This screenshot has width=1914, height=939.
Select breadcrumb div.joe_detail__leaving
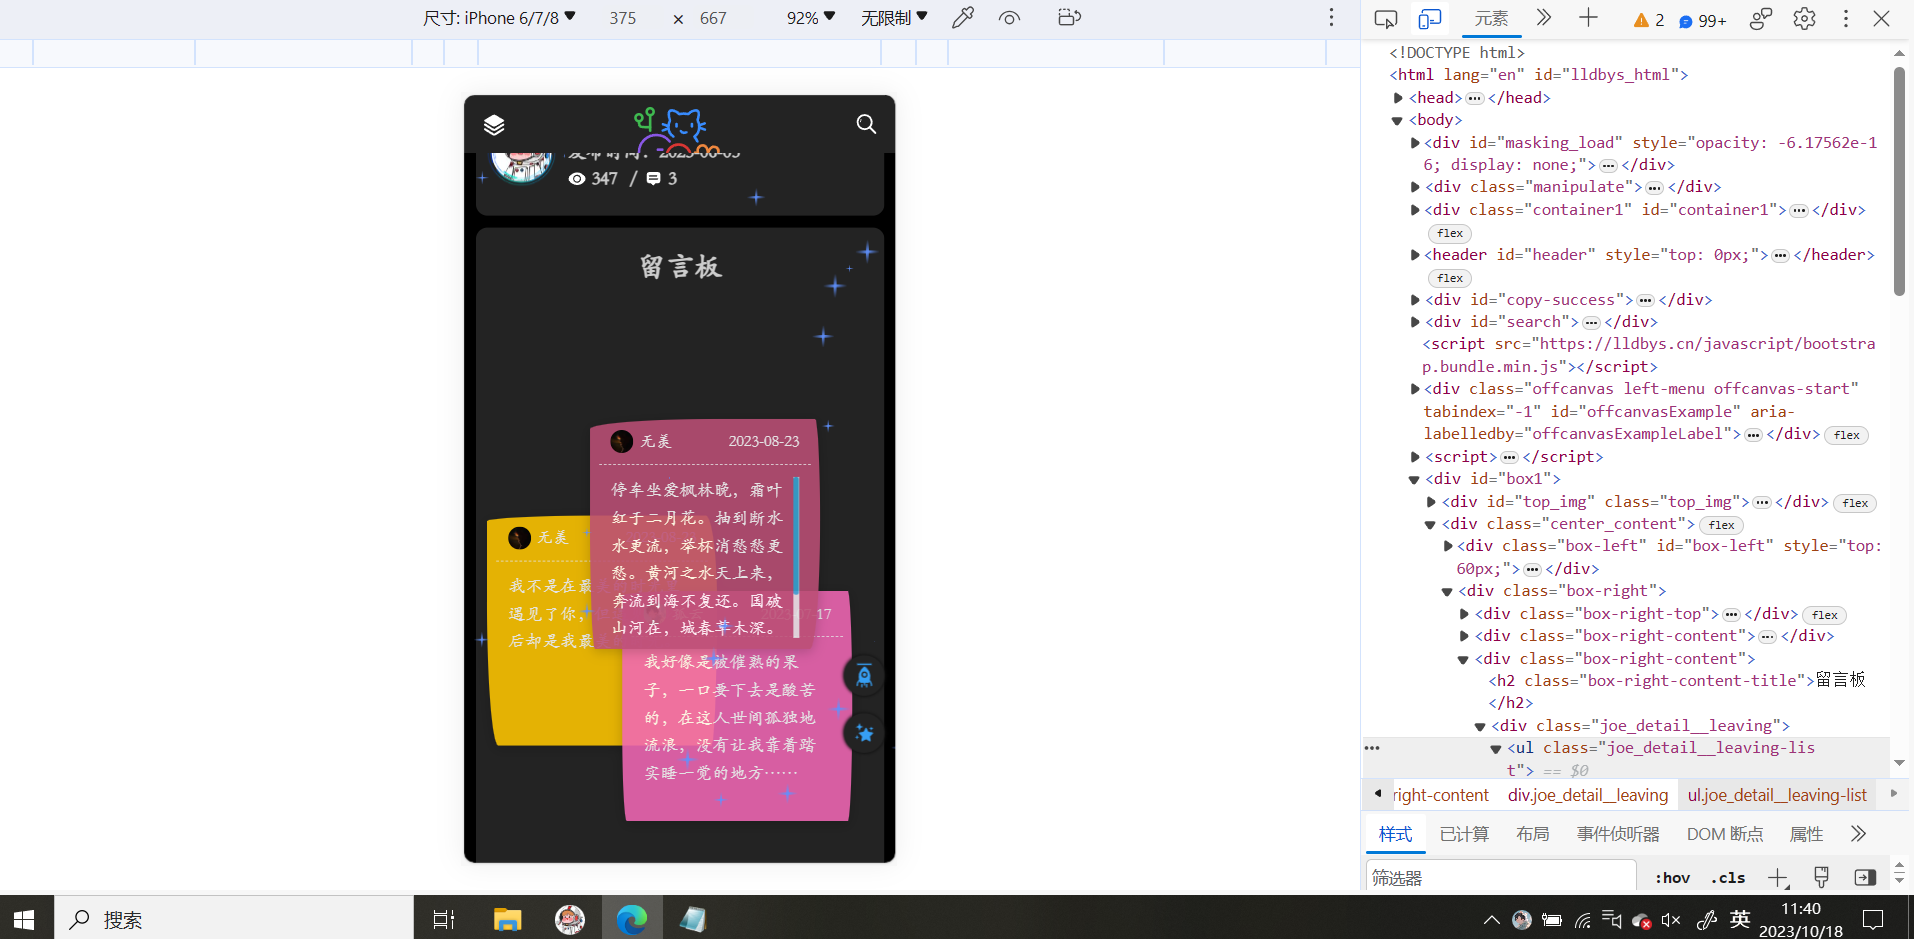pos(1588,795)
